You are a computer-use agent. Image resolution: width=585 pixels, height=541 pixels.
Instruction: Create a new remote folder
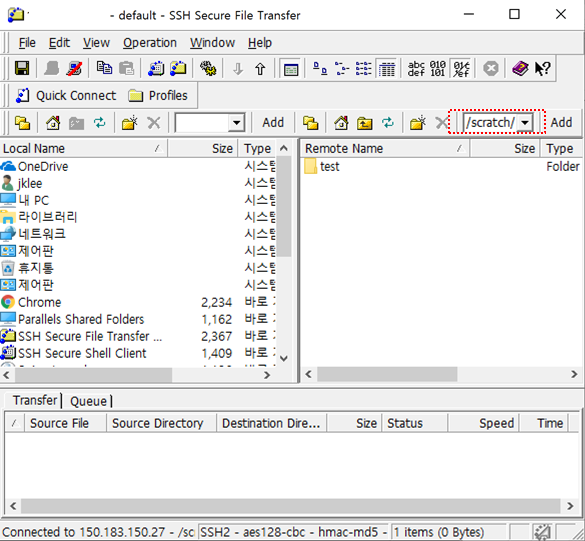click(417, 123)
